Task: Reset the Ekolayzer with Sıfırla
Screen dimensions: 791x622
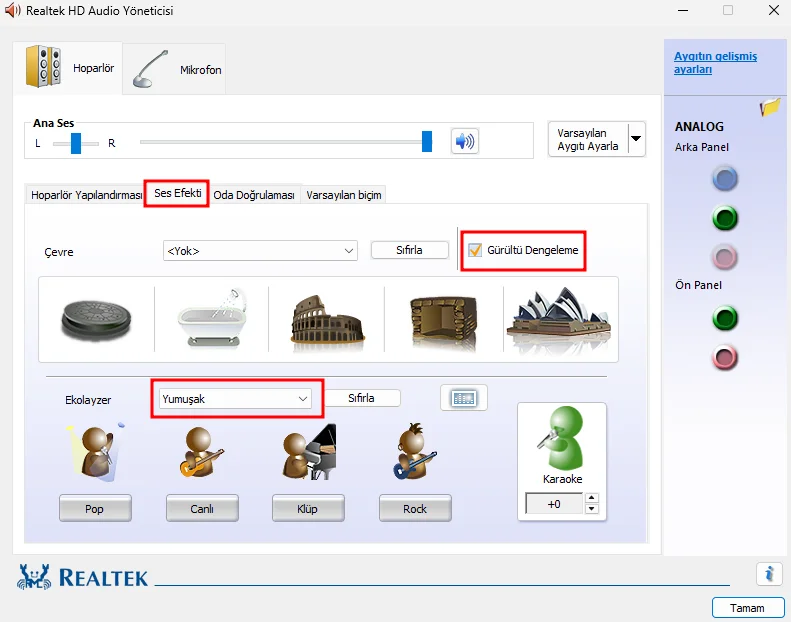Action: click(362, 398)
